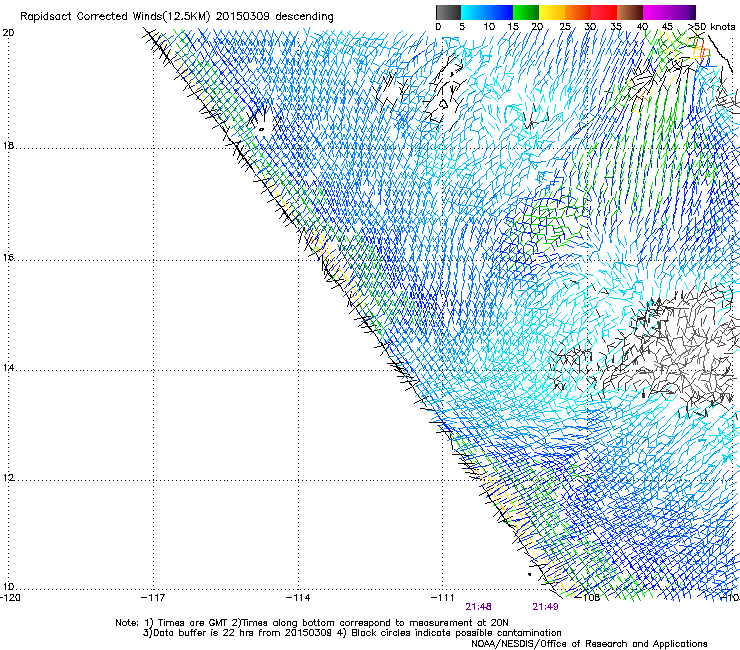
Task: Click the cyan 5-10 knots legend color
Action: pyautogui.click(x=474, y=12)
